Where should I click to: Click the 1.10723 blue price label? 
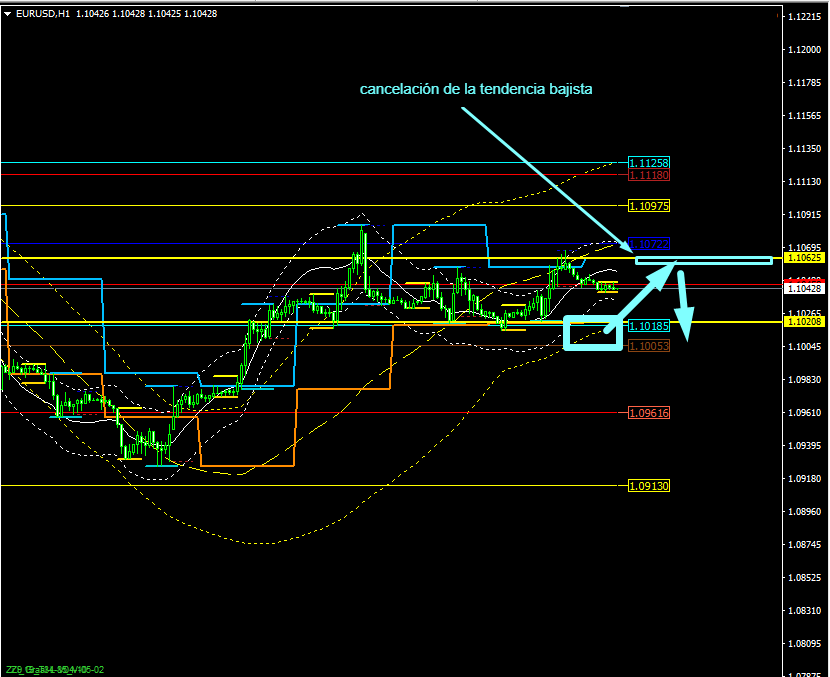pos(648,245)
